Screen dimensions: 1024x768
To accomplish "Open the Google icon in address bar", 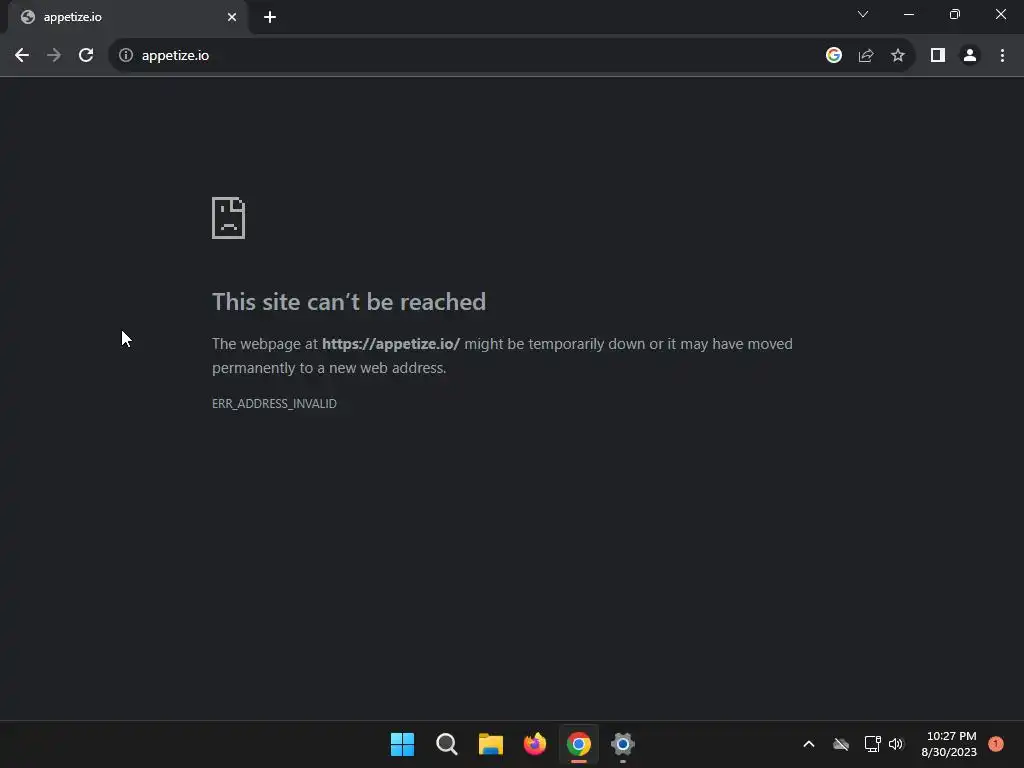I will (x=833, y=56).
